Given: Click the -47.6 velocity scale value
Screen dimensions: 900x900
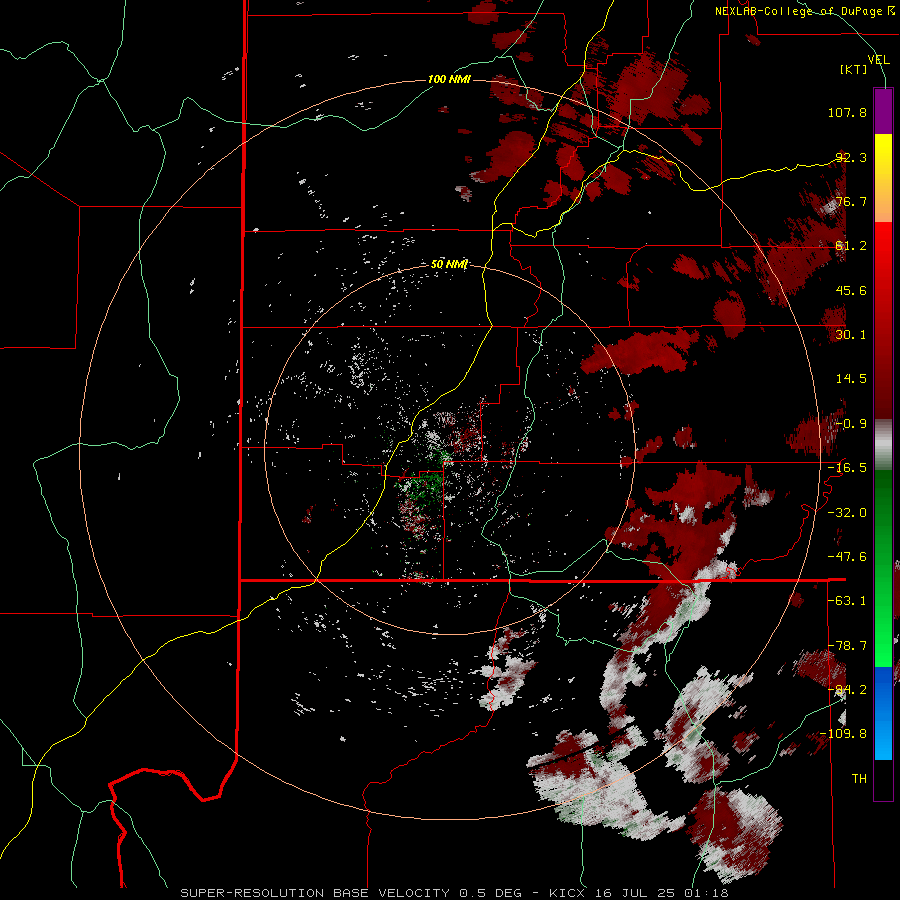Looking at the screenshot, I should [x=847, y=557].
